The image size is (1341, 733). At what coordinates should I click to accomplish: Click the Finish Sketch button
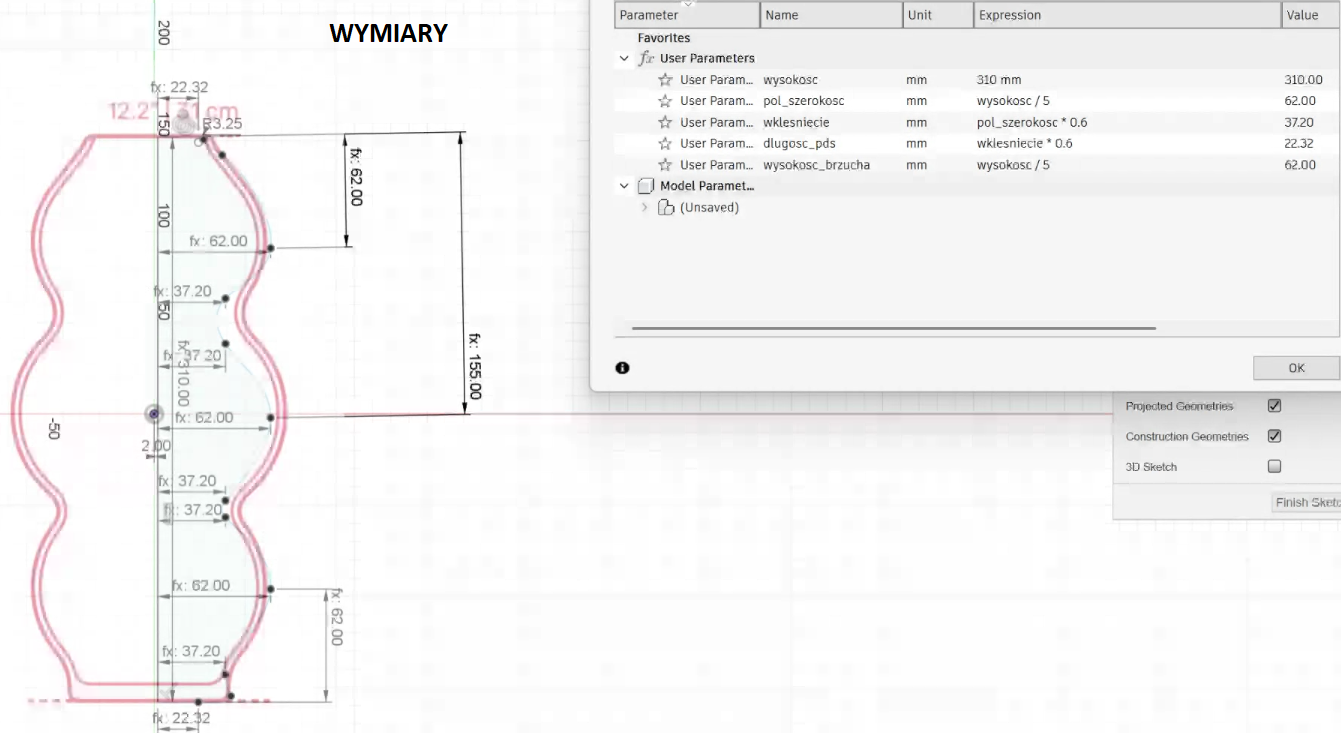tap(1306, 502)
